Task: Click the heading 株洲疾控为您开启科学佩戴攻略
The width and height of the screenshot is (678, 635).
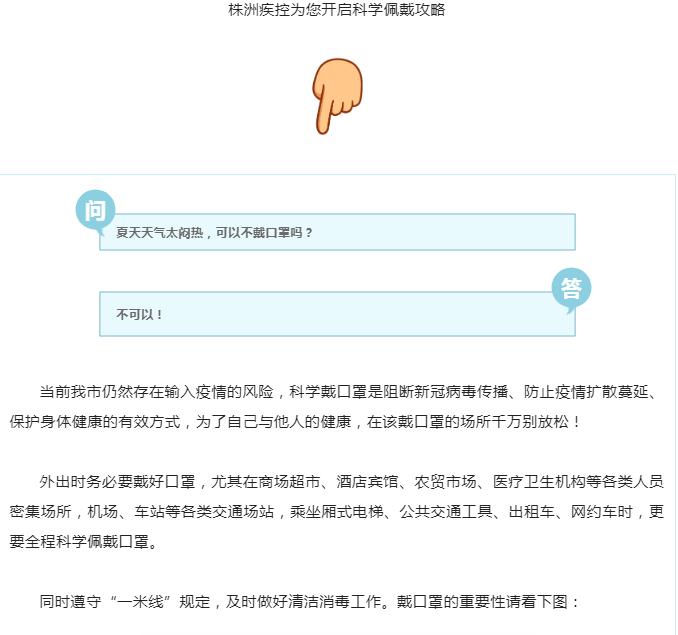Action: pos(337,10)
